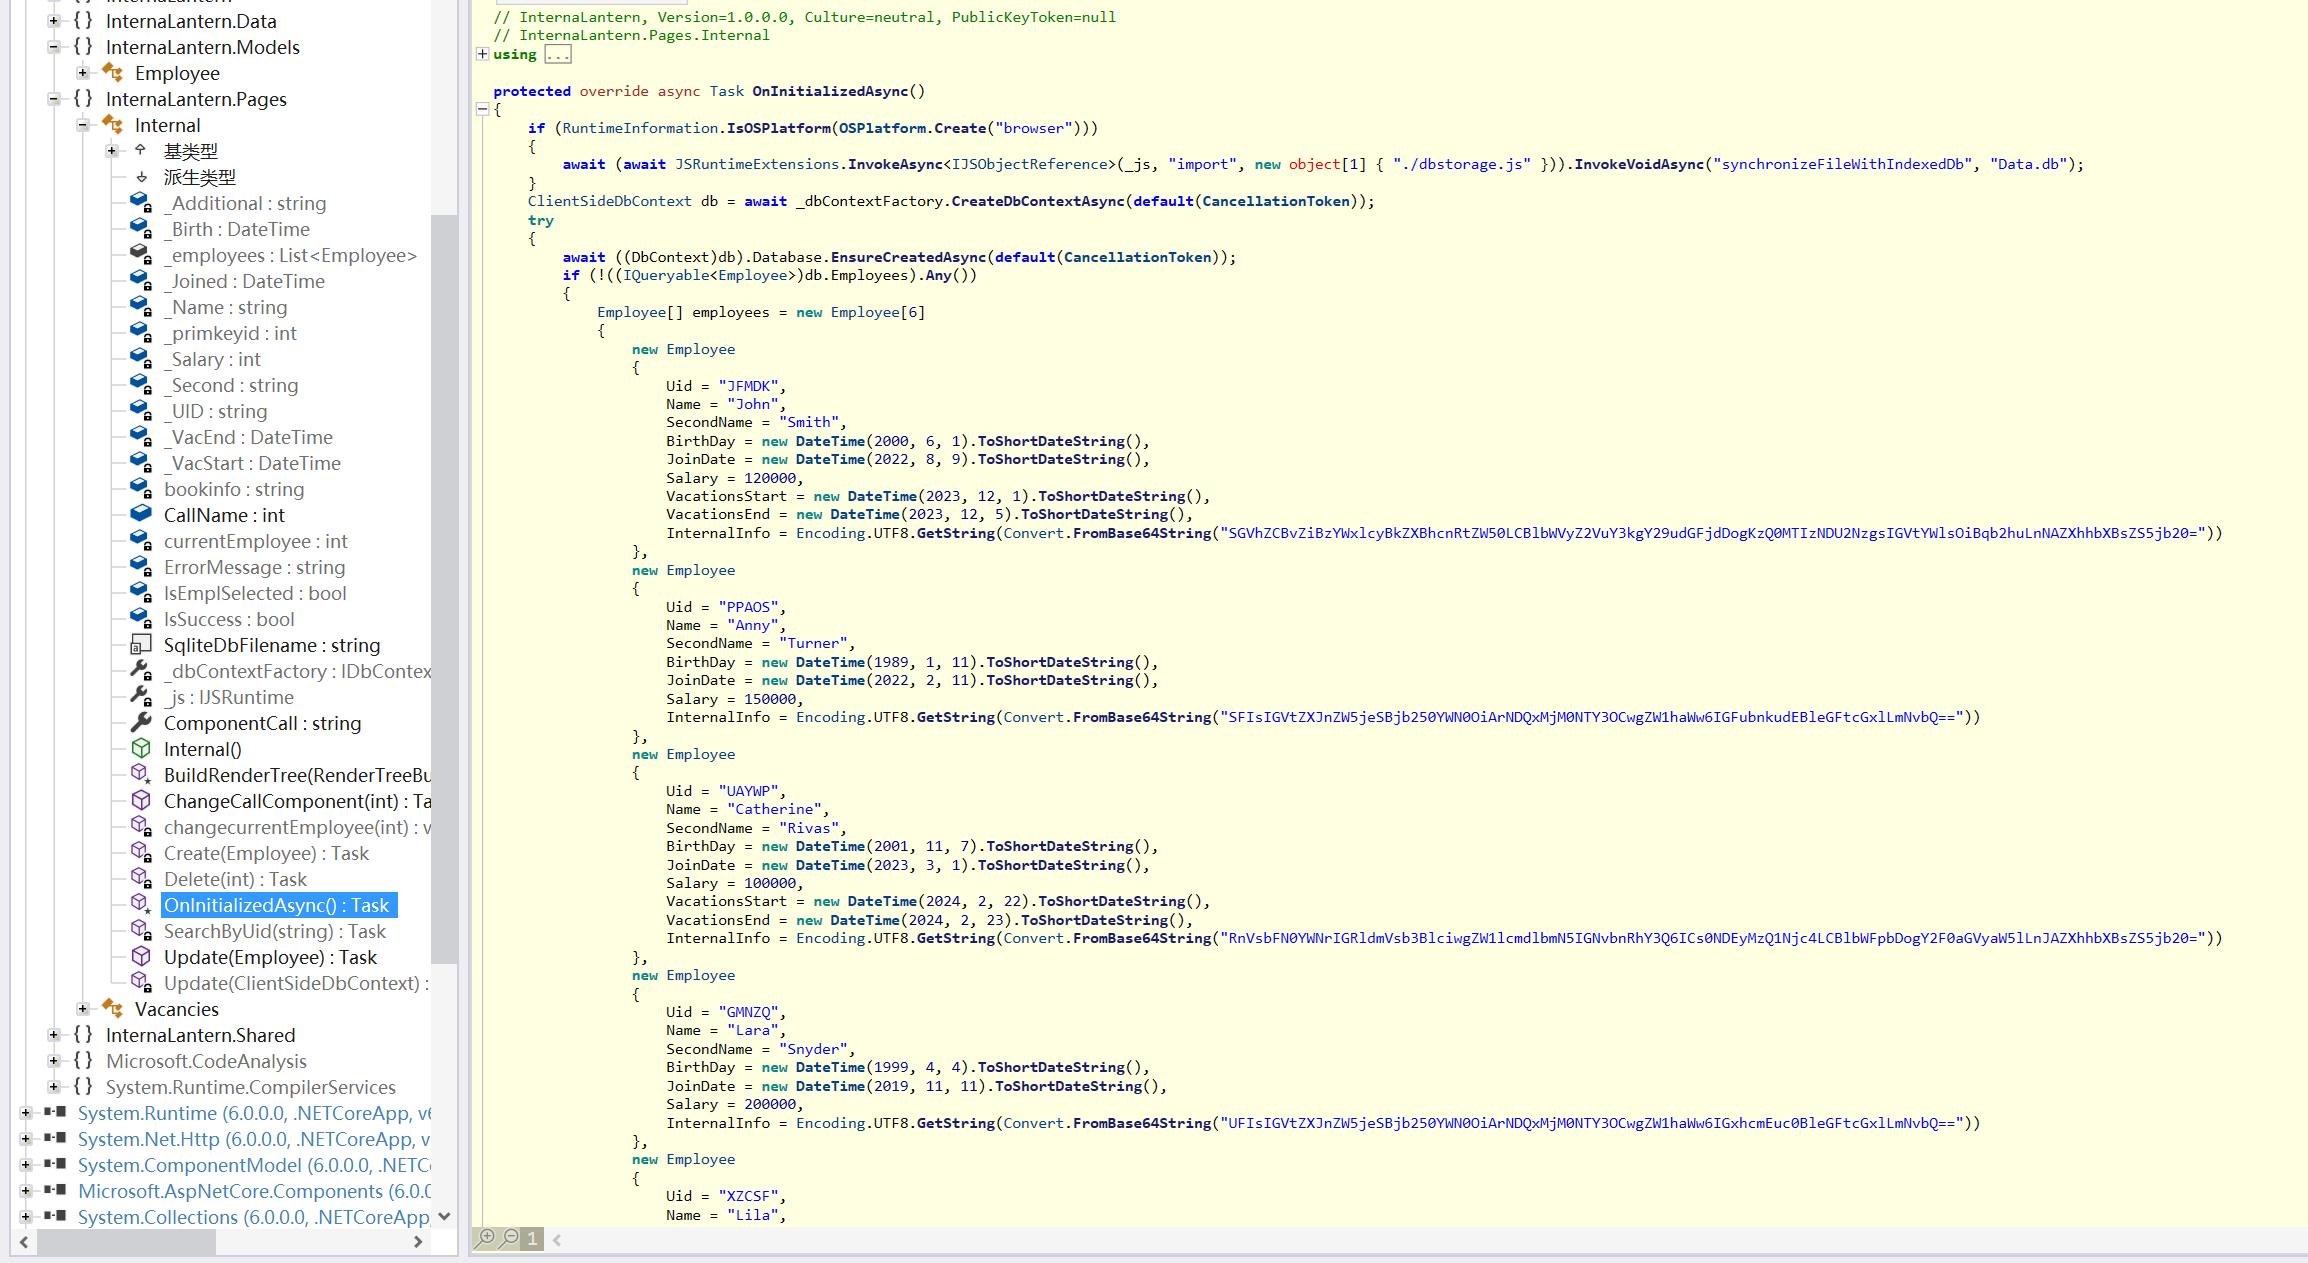Screen dimensions: 2308x1263
Task: Select the IsSuccess : bool field
Action: coord(229,619)
